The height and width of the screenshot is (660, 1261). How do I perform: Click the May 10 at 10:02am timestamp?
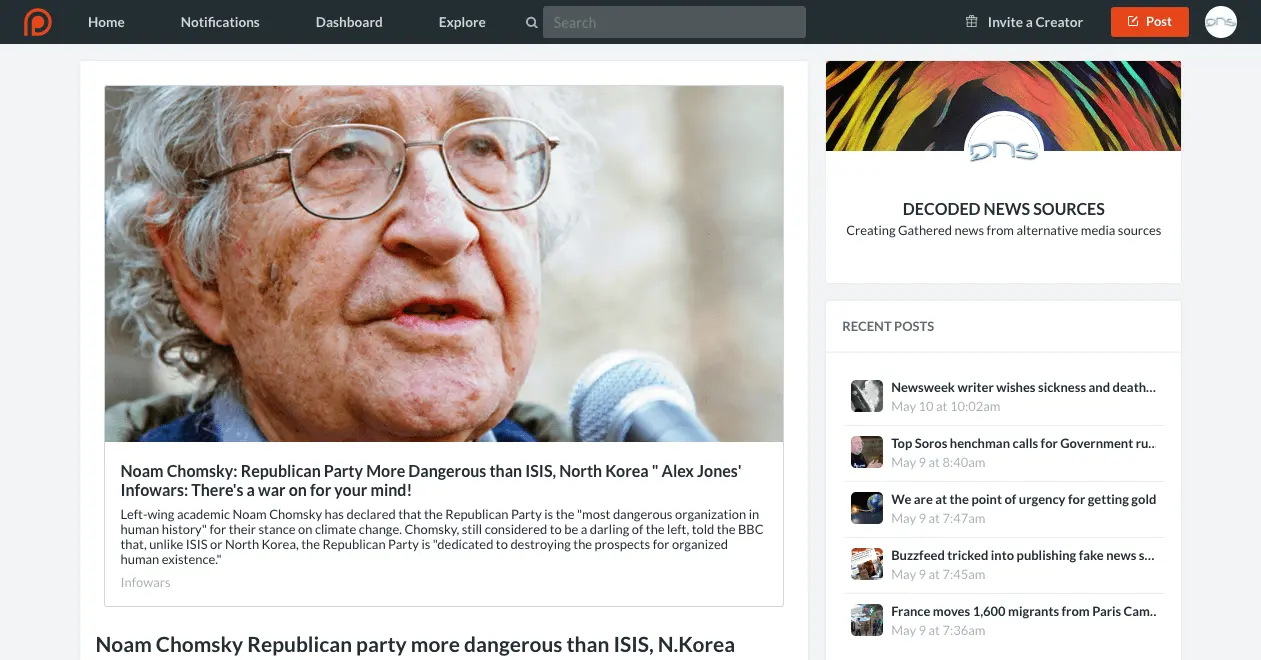(x=946, y=407)
